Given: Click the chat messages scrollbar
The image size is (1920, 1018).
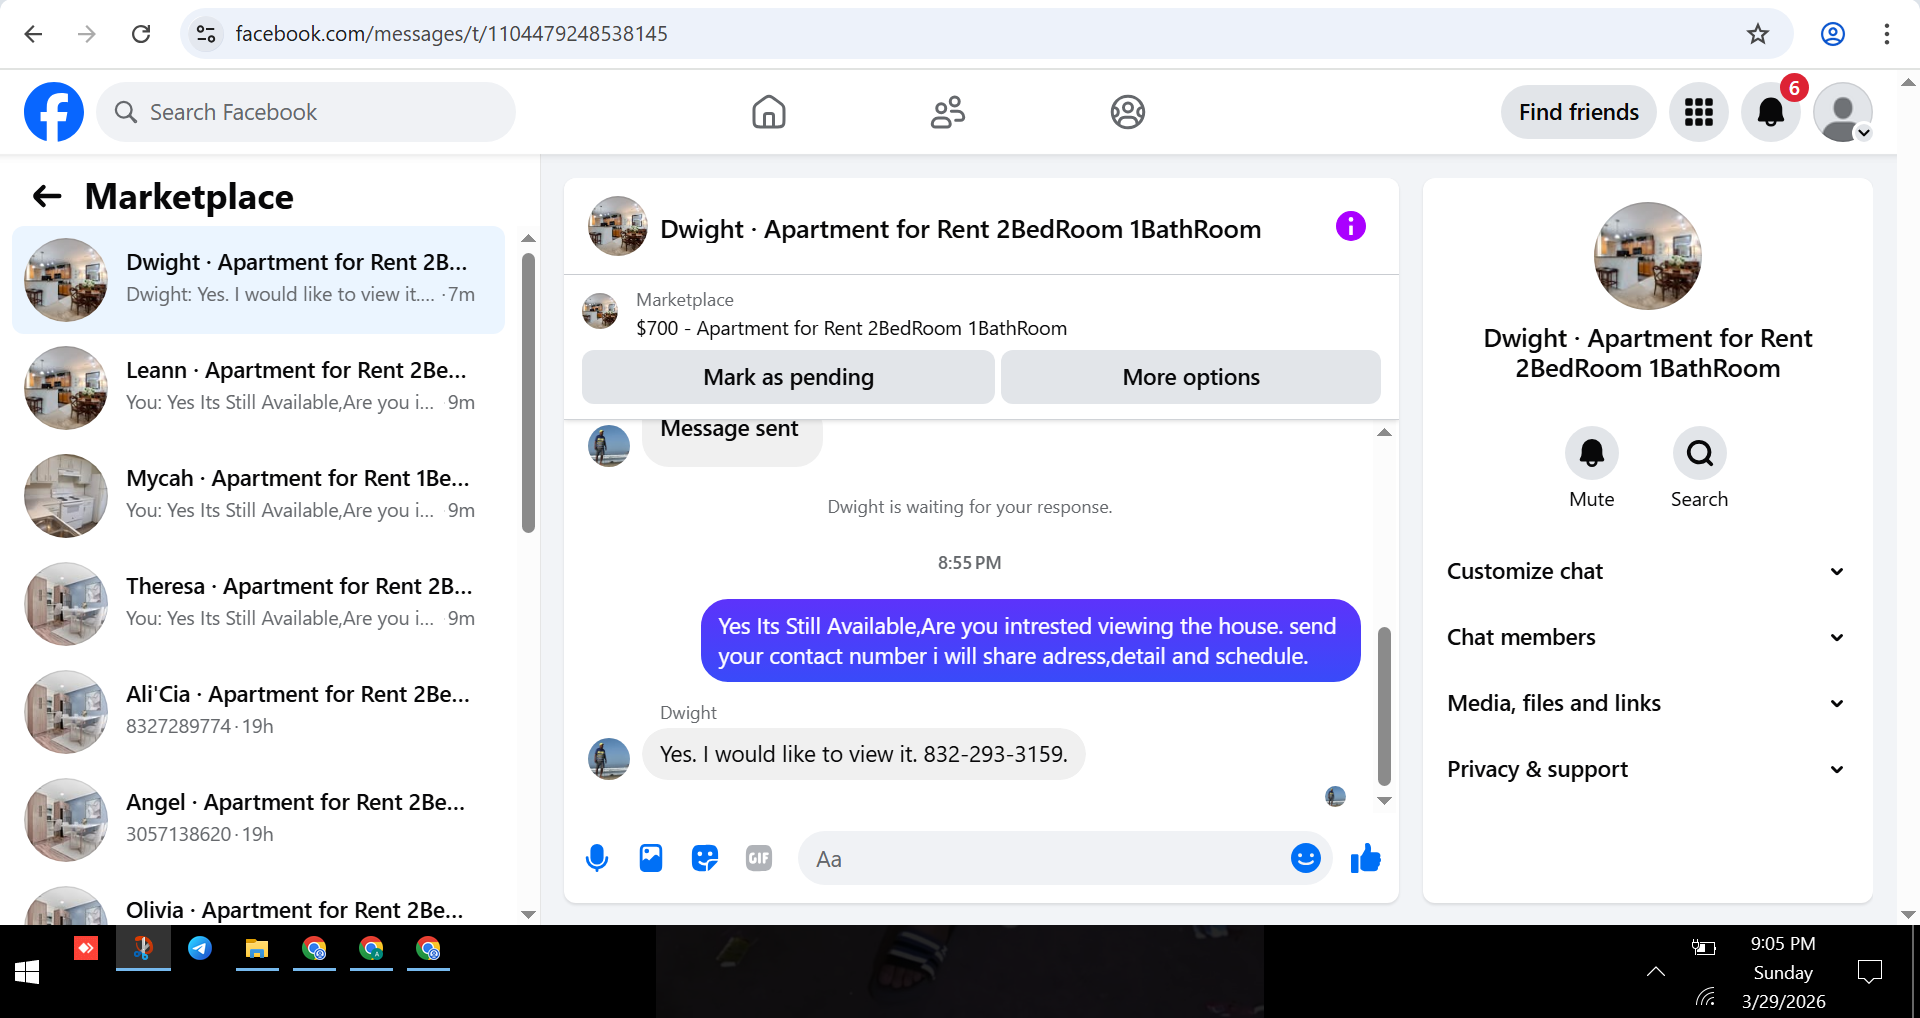Looking at the screenshot, I should click(x=1384, y=706).
